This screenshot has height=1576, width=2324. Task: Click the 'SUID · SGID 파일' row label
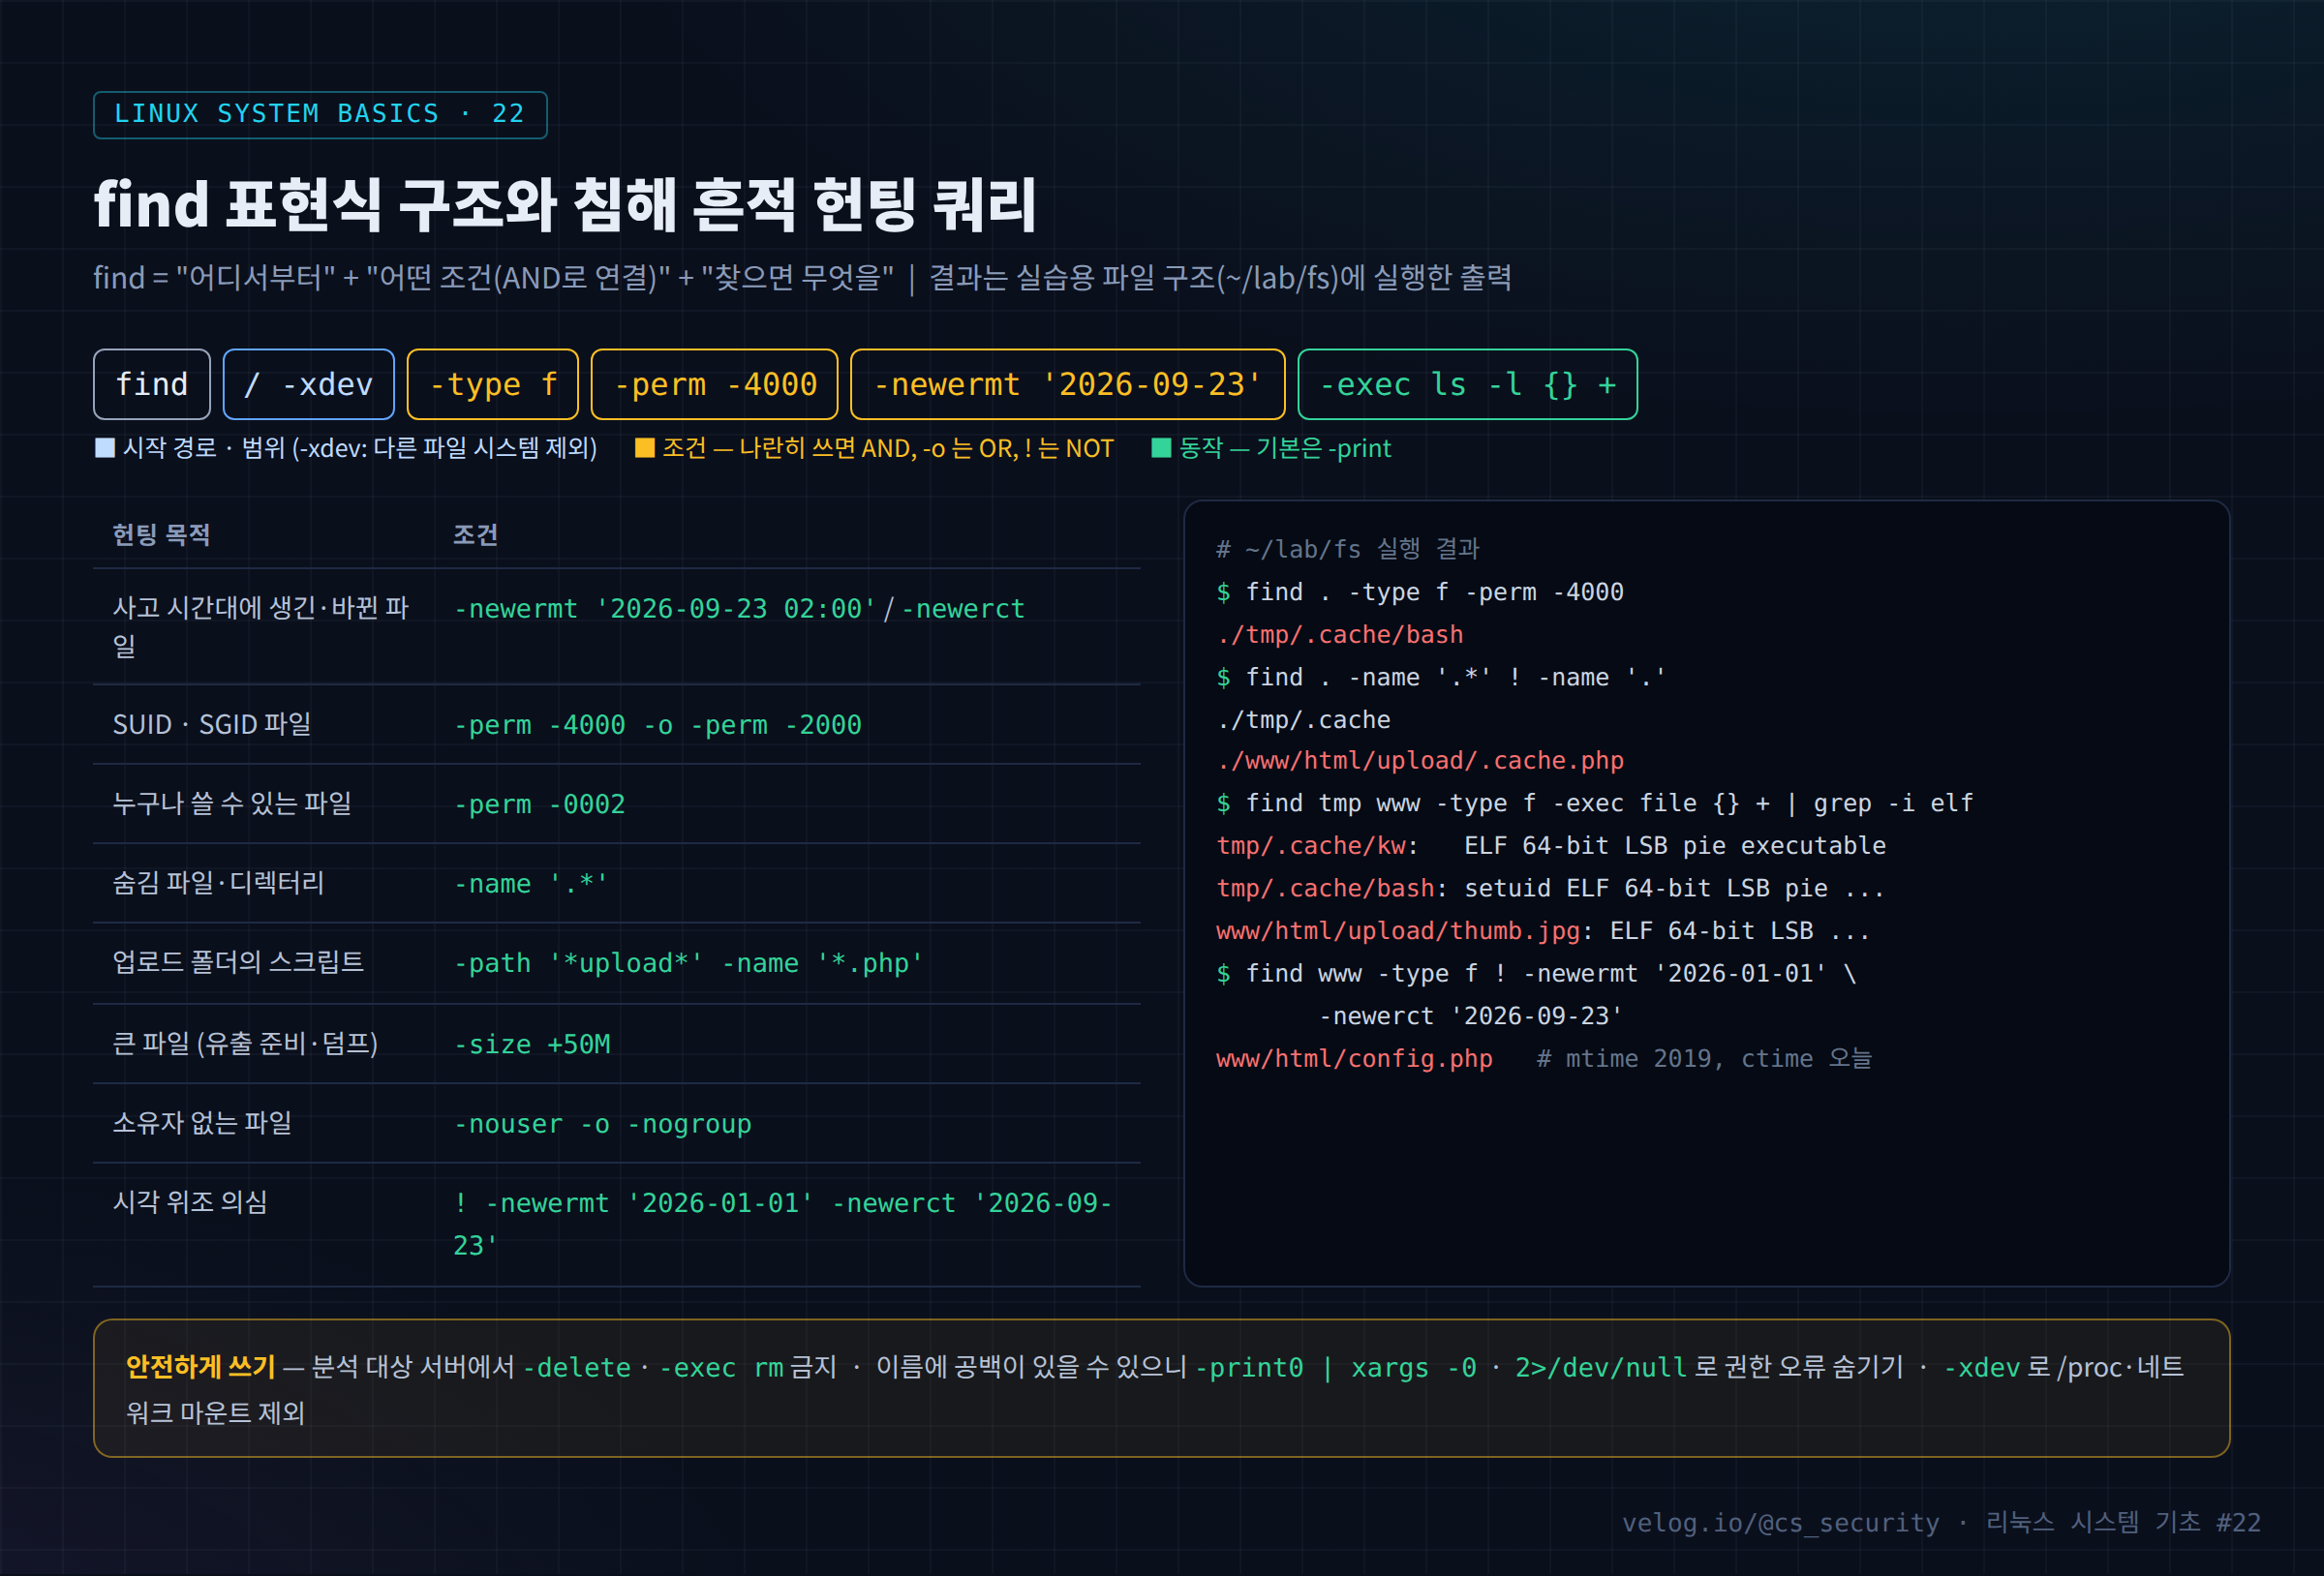(x=212, y=724)
